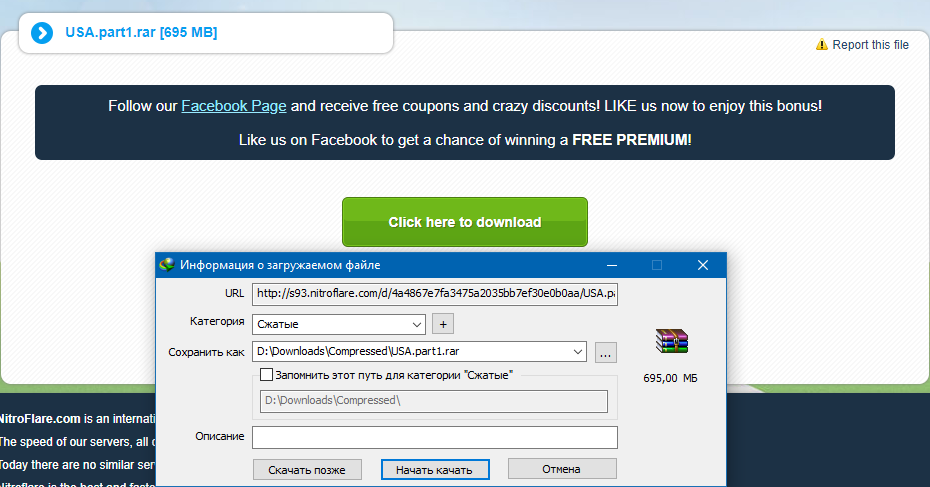Click the green Click here to download button
Screen dimensions: 930x487
click(x=465, y=222)
